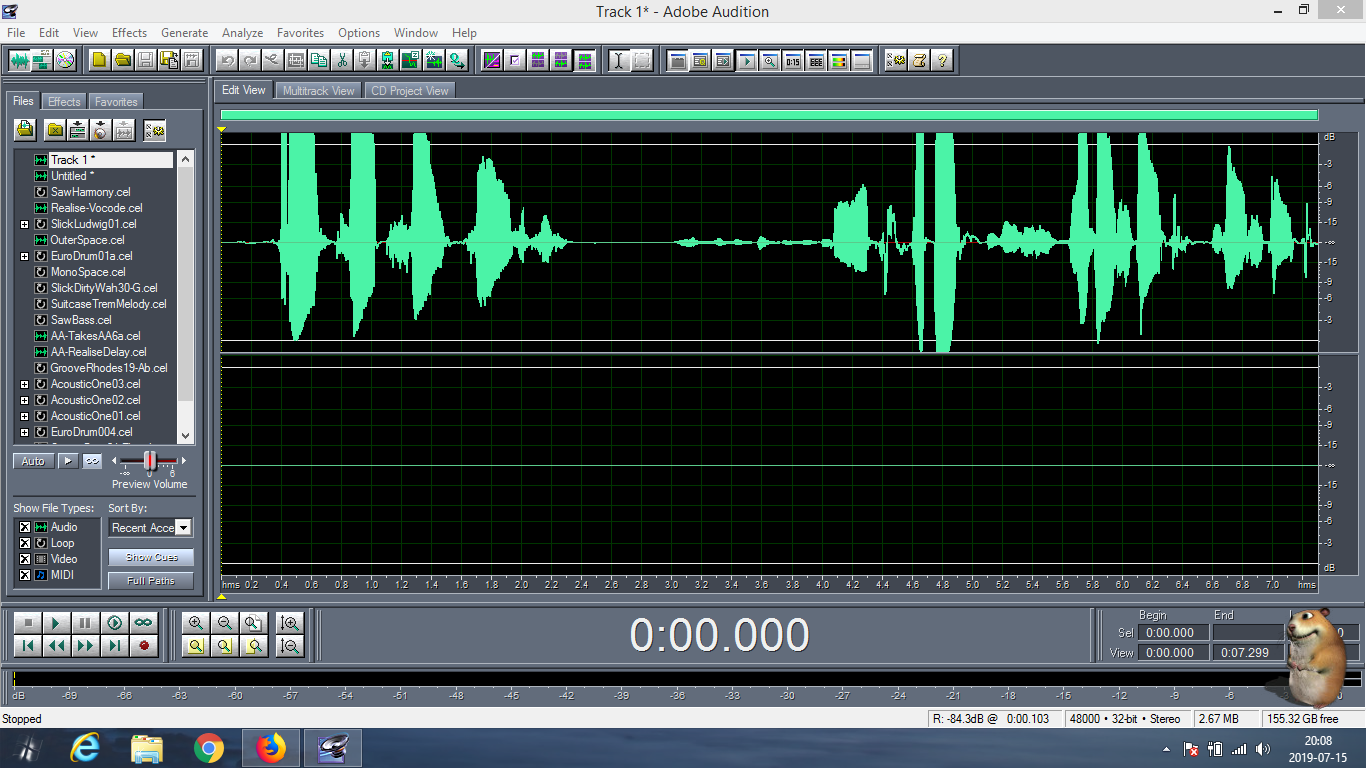Click the Undo arrow in the toolbar

(x=227, y=60)
